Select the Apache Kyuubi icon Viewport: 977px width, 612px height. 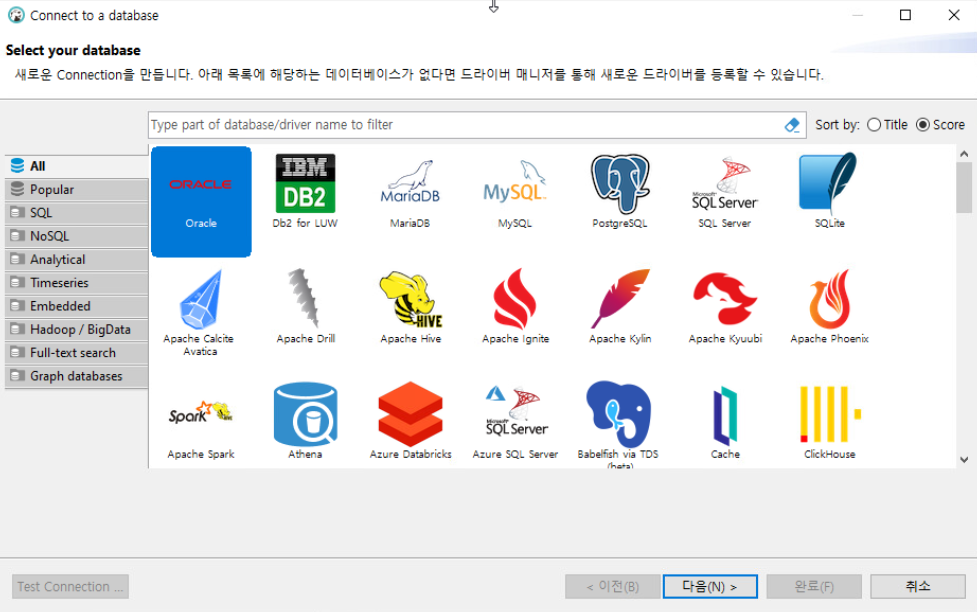click(x=725, y=307)
